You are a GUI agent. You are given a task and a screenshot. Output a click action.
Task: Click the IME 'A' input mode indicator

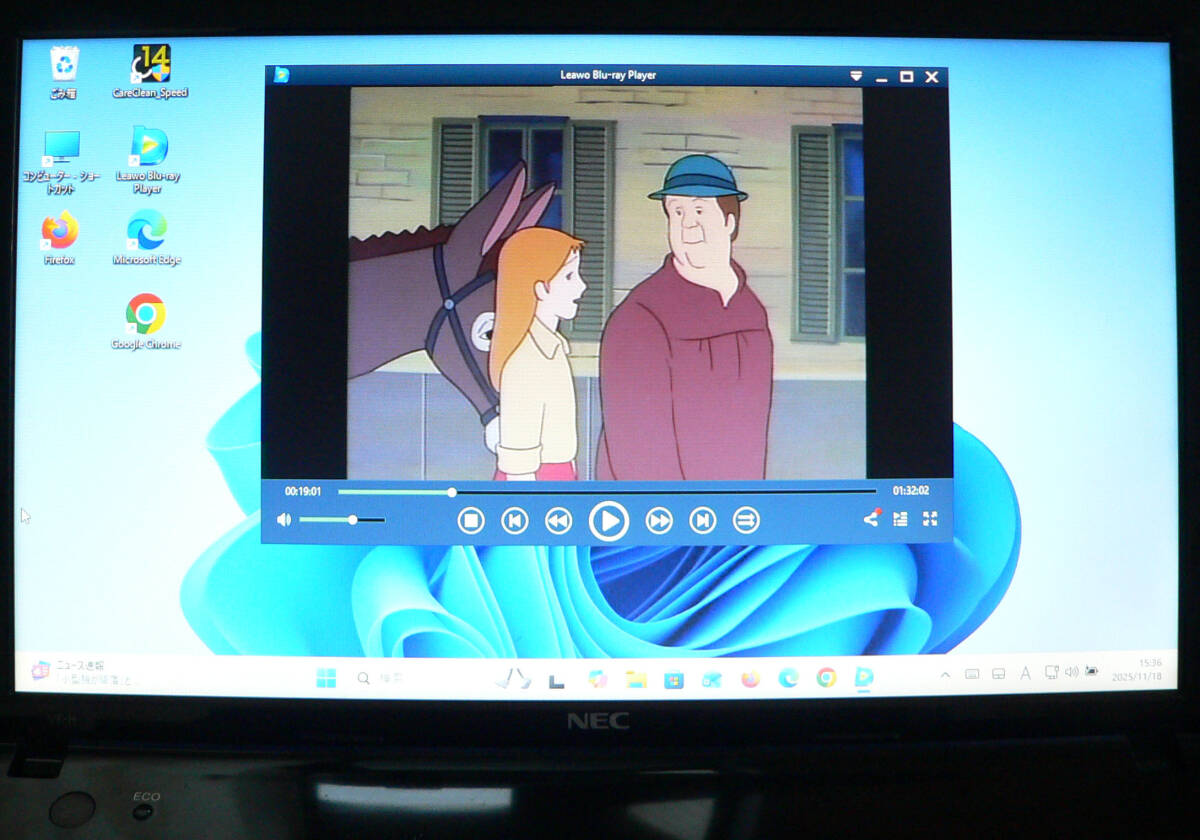1025,673
